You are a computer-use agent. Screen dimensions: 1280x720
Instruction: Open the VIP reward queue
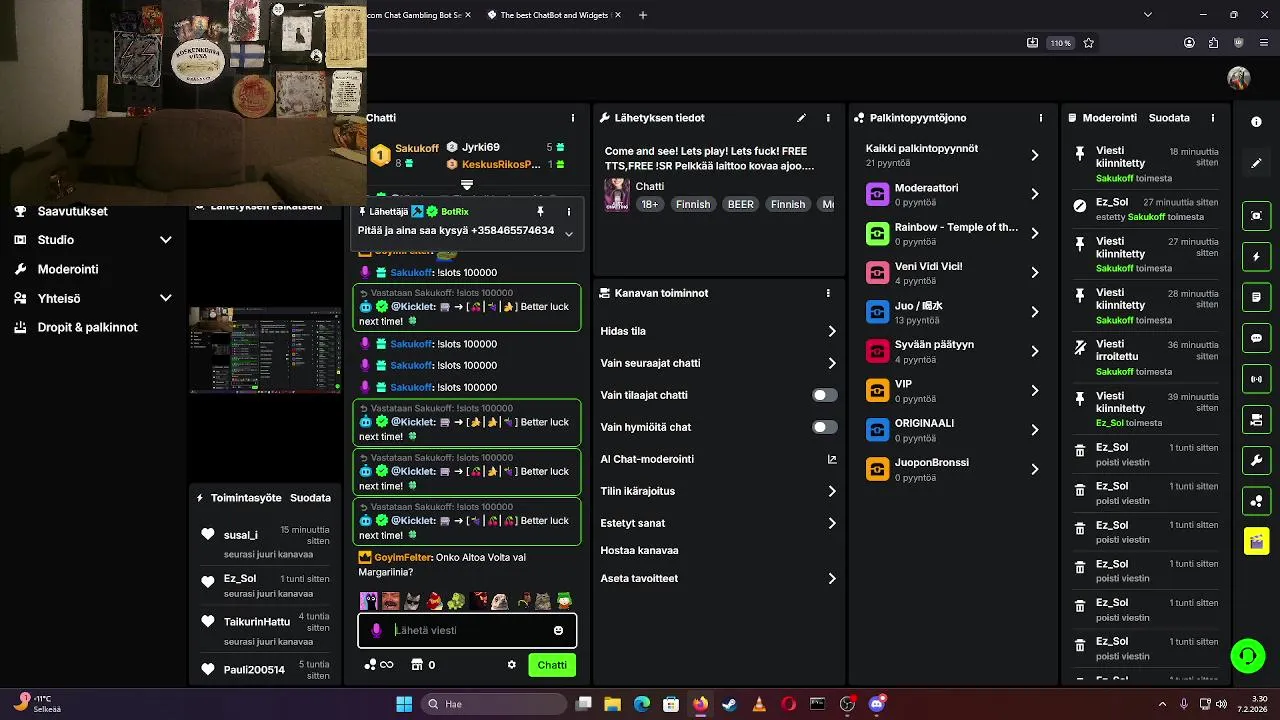pyautogui.click(x=953, y=391)
